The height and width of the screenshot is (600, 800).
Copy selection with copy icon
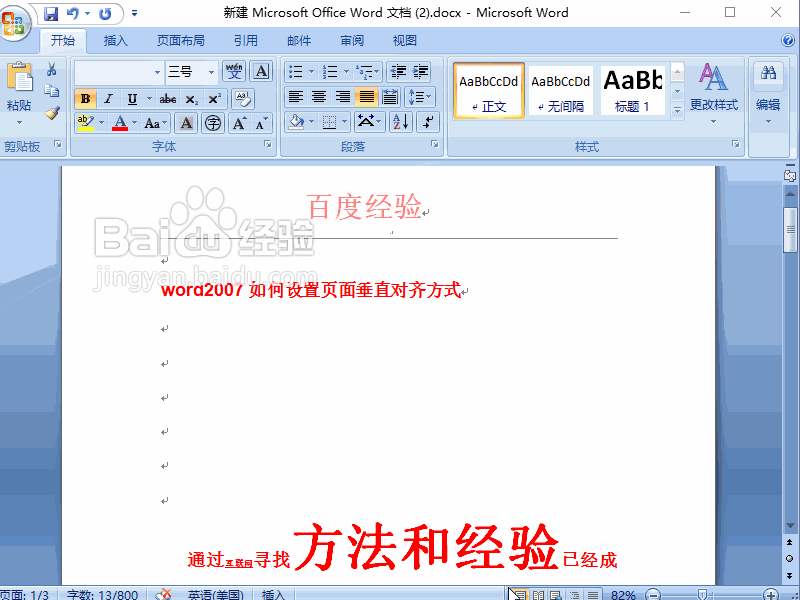point(52,91)
